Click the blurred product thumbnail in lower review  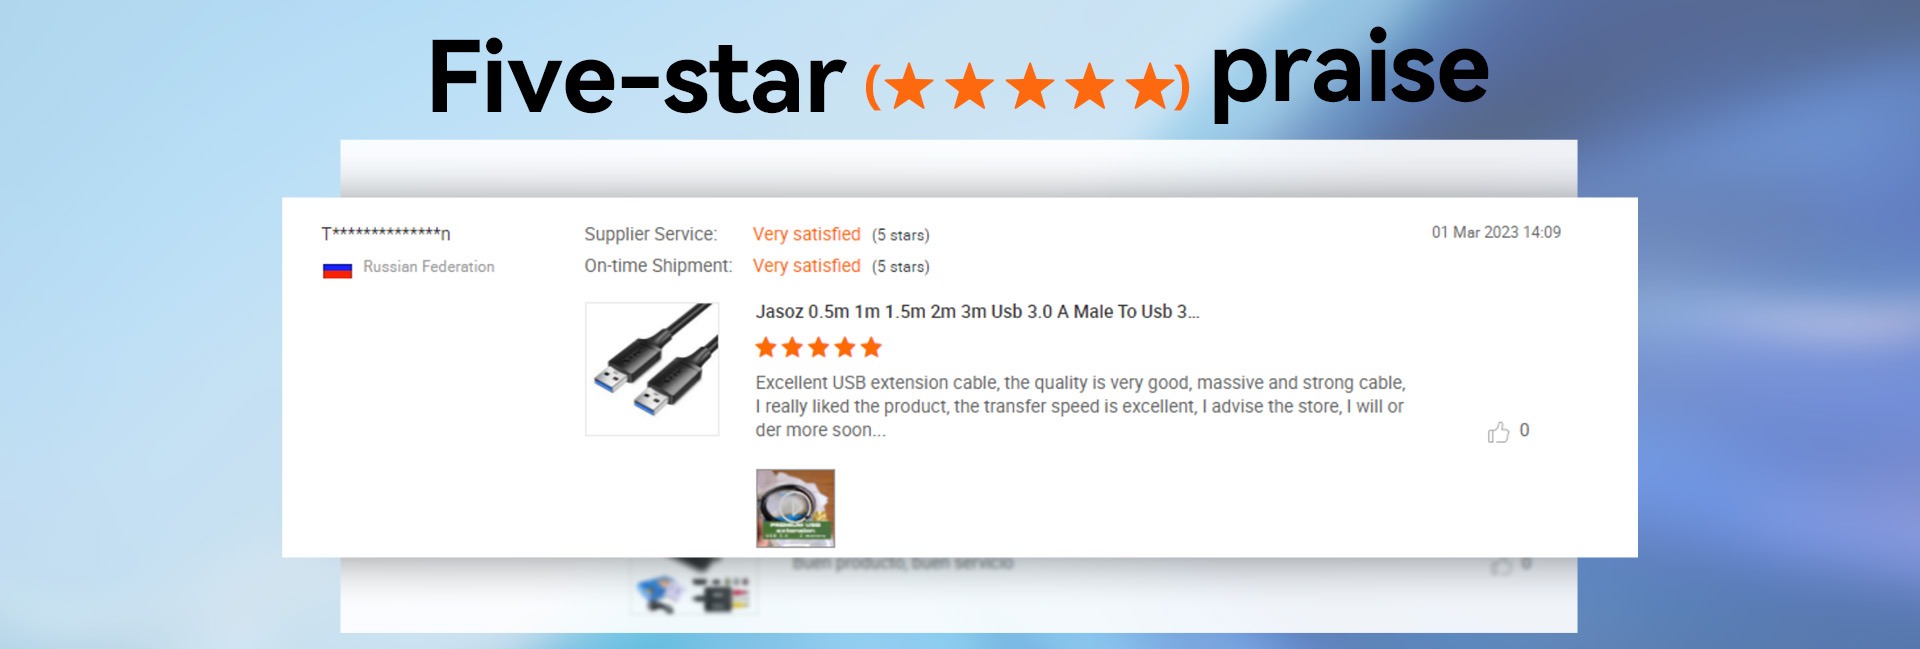694,587
